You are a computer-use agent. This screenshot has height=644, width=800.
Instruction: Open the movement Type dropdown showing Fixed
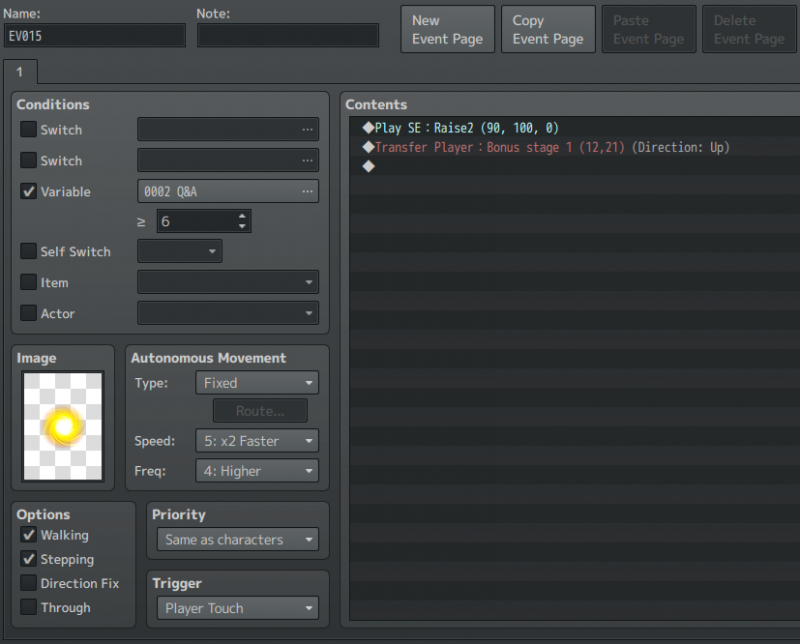pos(257,383)
